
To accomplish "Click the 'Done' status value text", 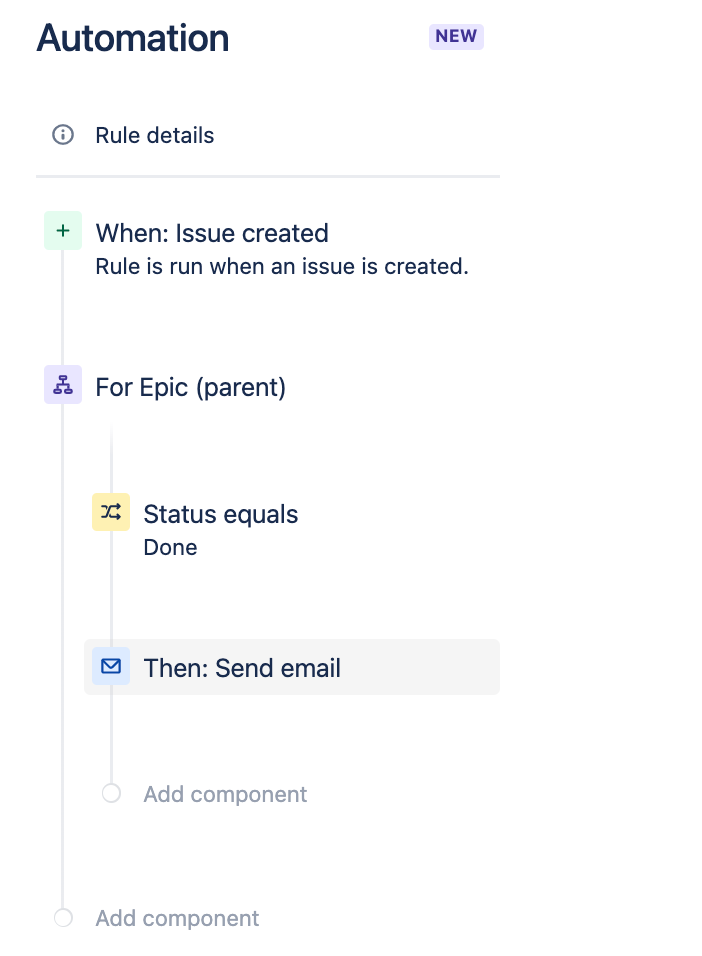I will point(171,548).
